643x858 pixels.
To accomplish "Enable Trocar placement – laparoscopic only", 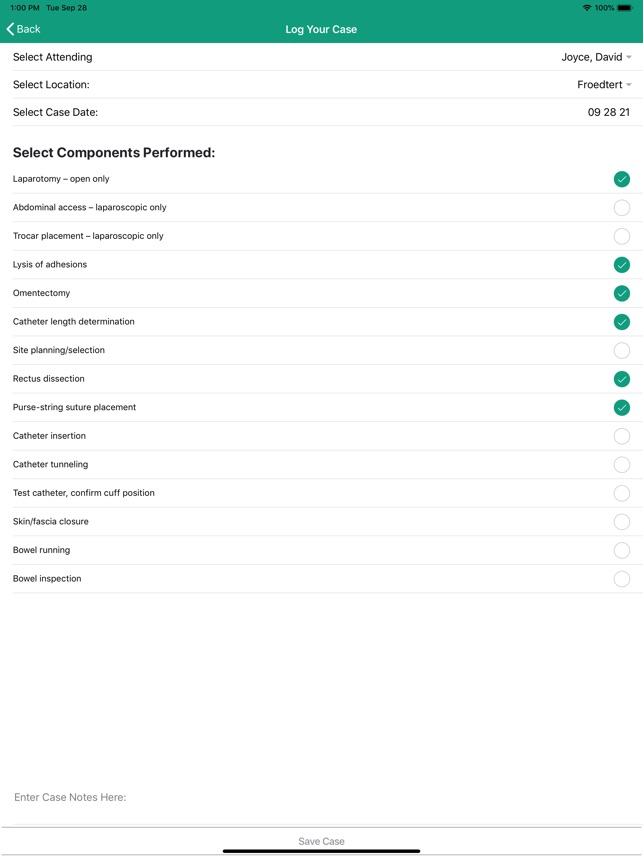I will pos(621,236).
